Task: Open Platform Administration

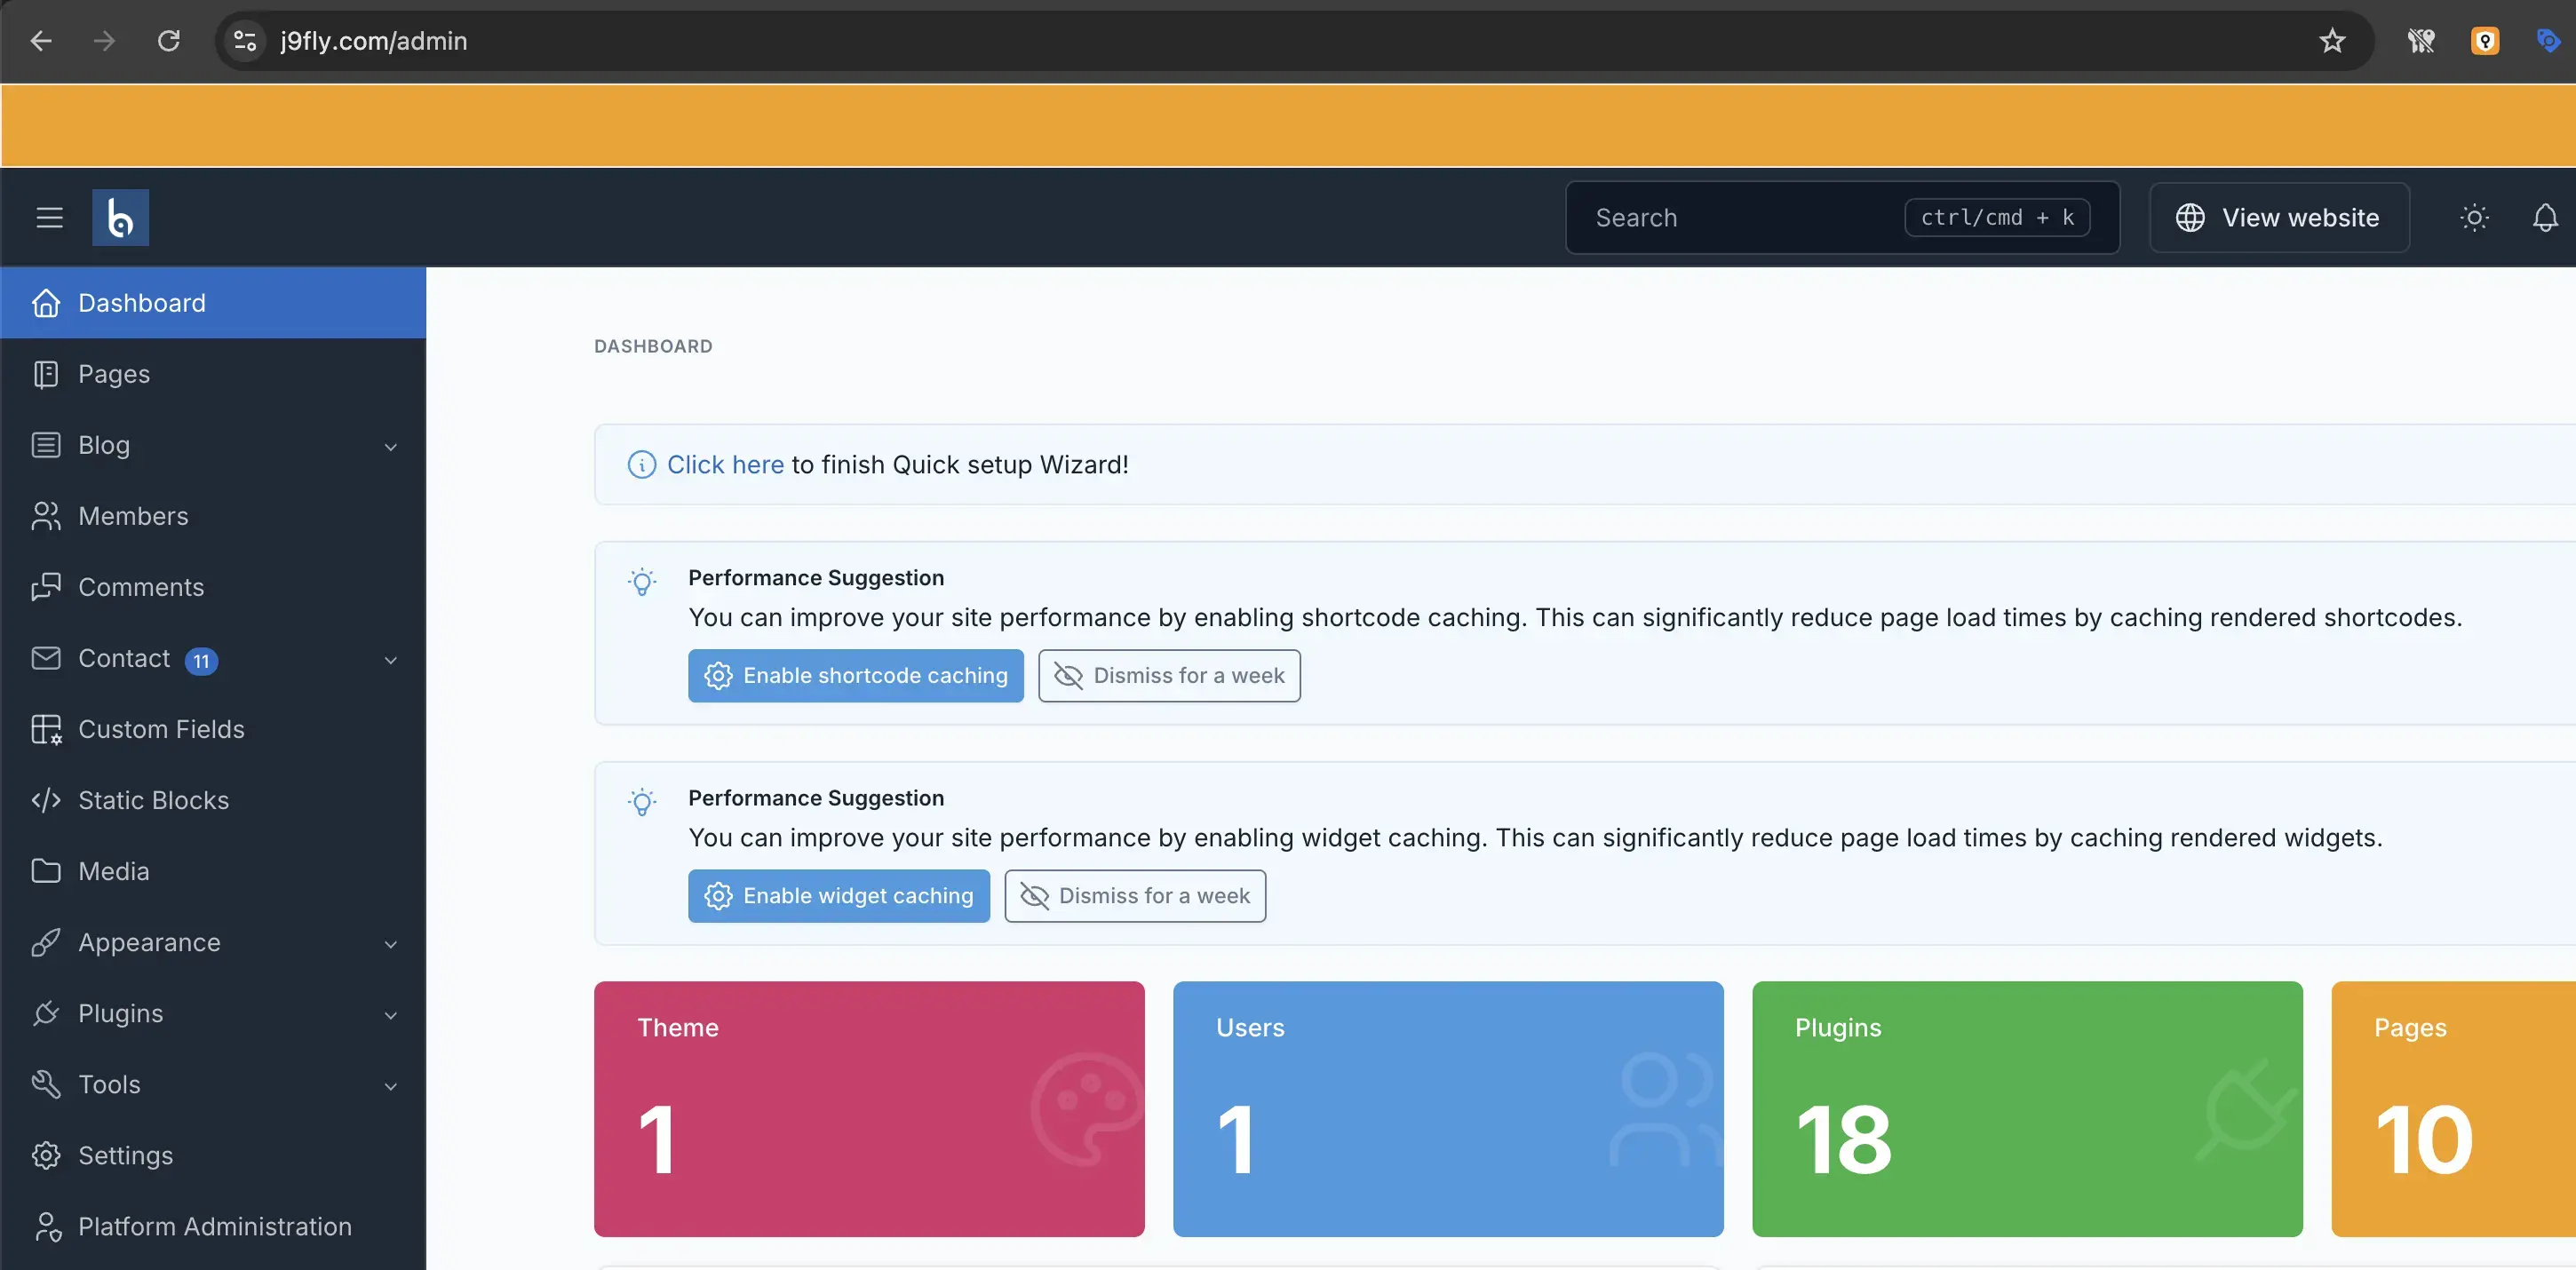Action: [x=213, y=1226]
